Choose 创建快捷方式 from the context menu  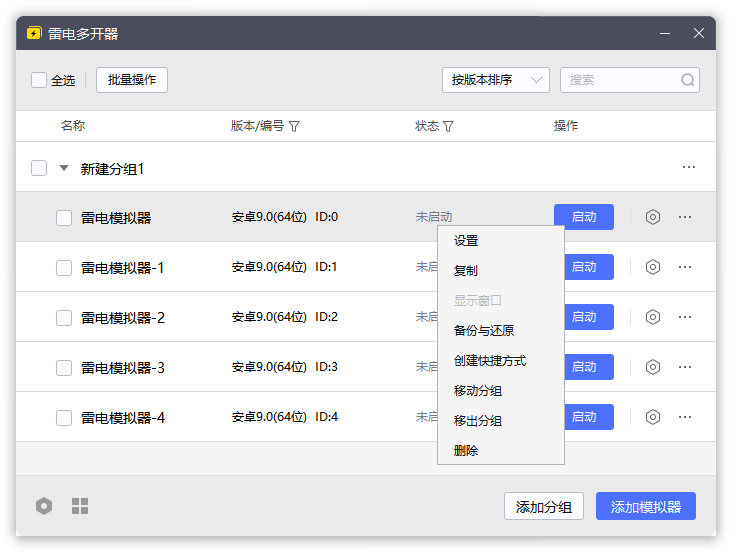coord(490,361)
